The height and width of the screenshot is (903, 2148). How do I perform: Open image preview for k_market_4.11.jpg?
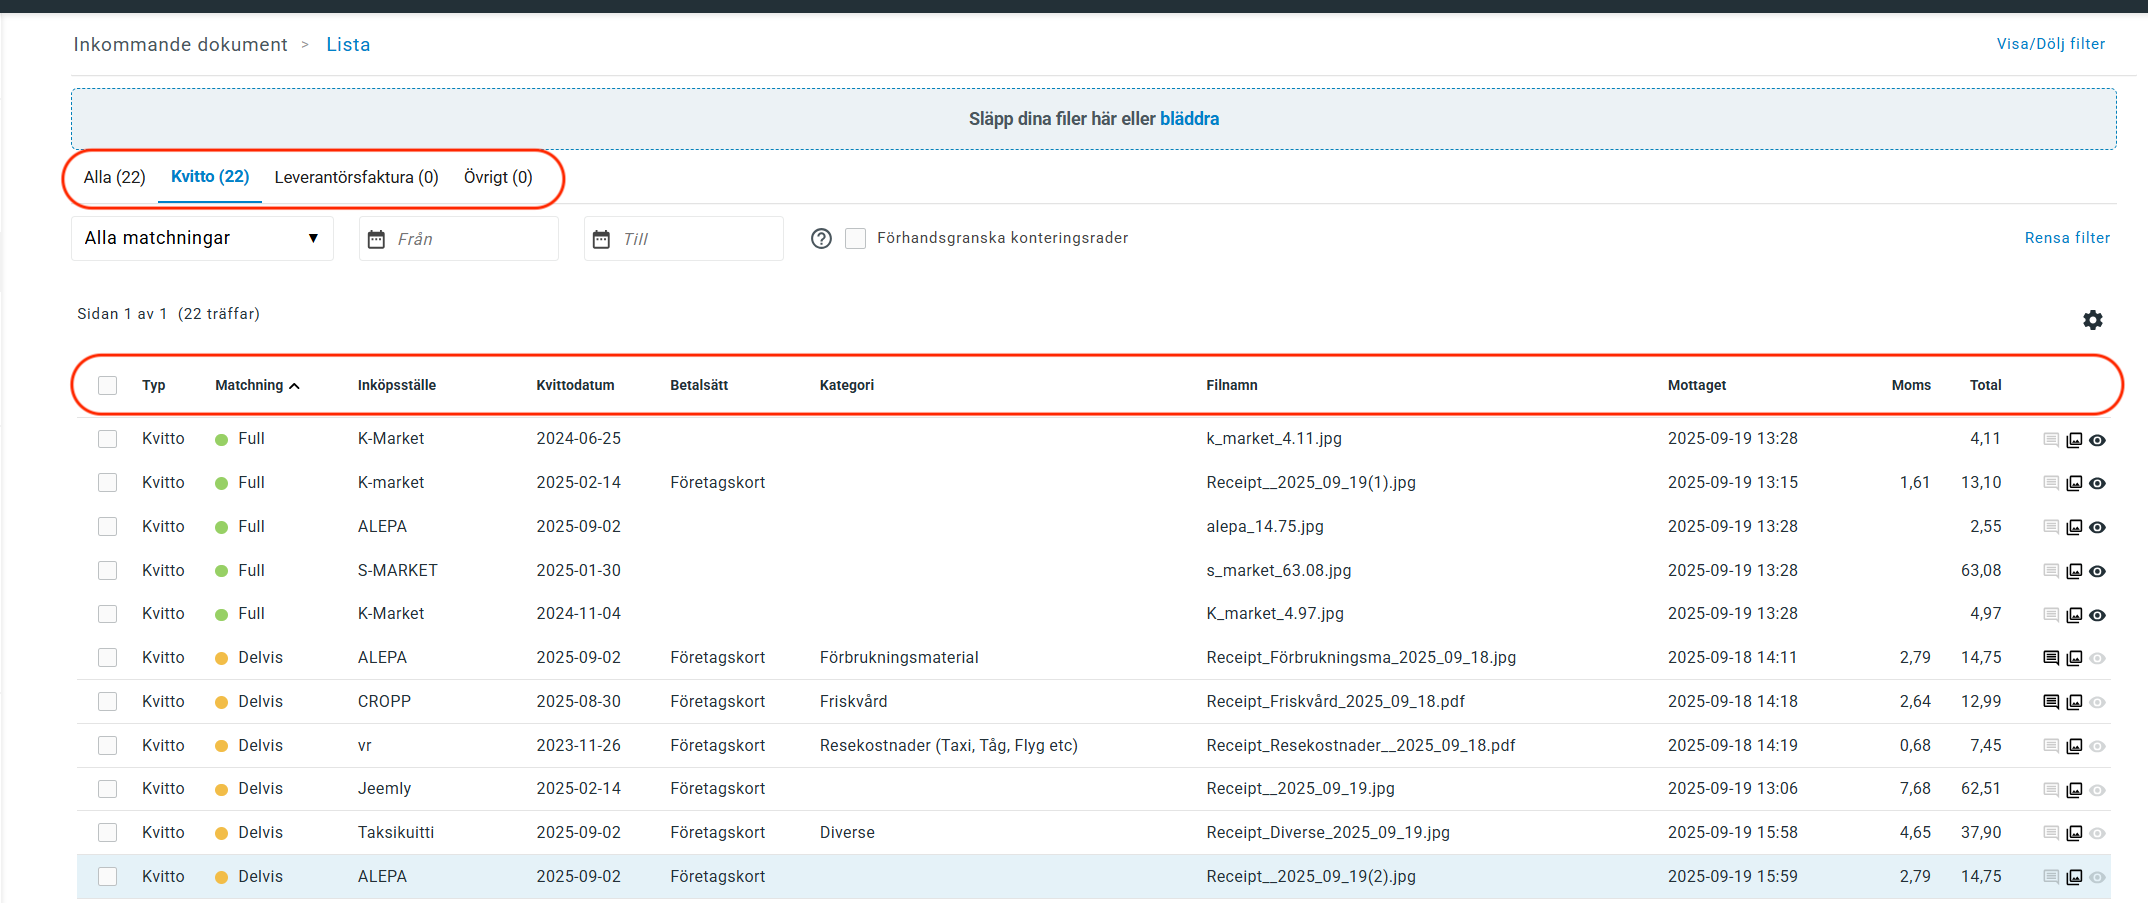[2074, 440]
